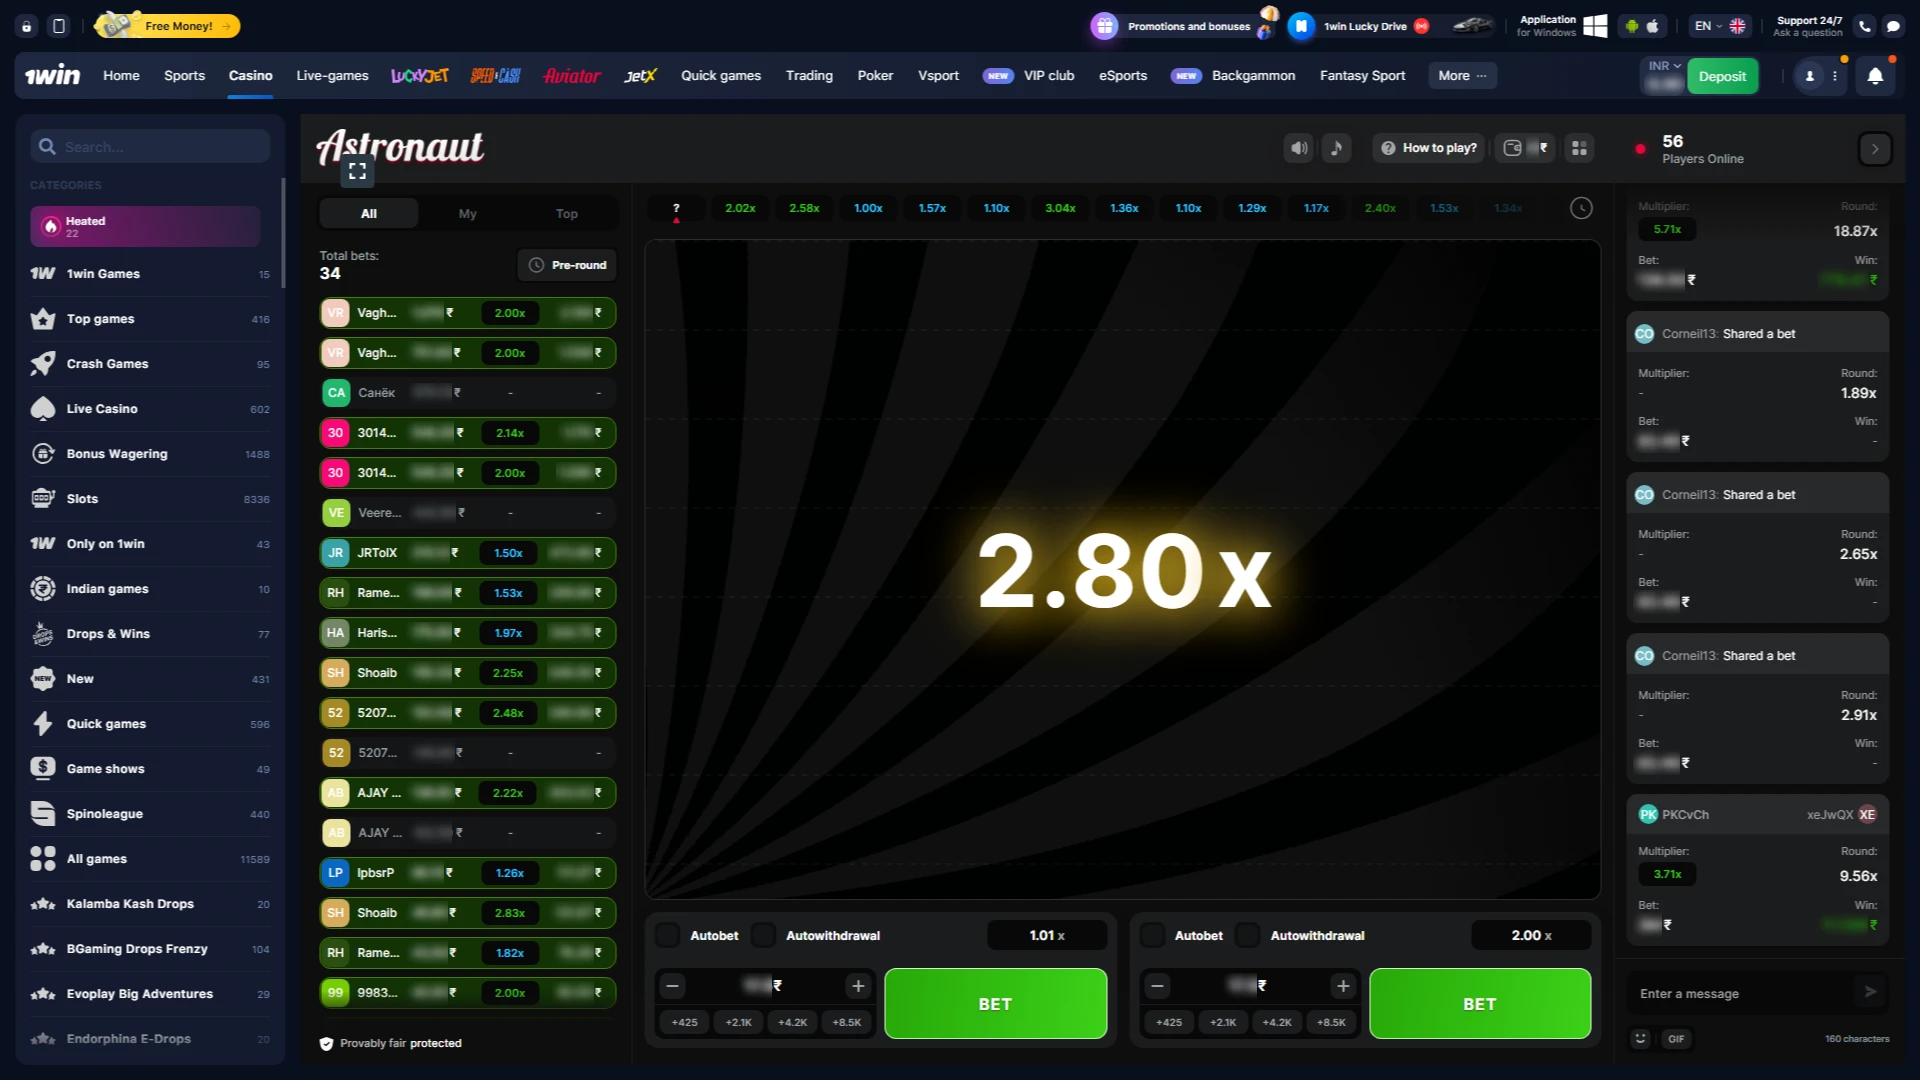Decrease left bet amount with minus

pos(673,986)
